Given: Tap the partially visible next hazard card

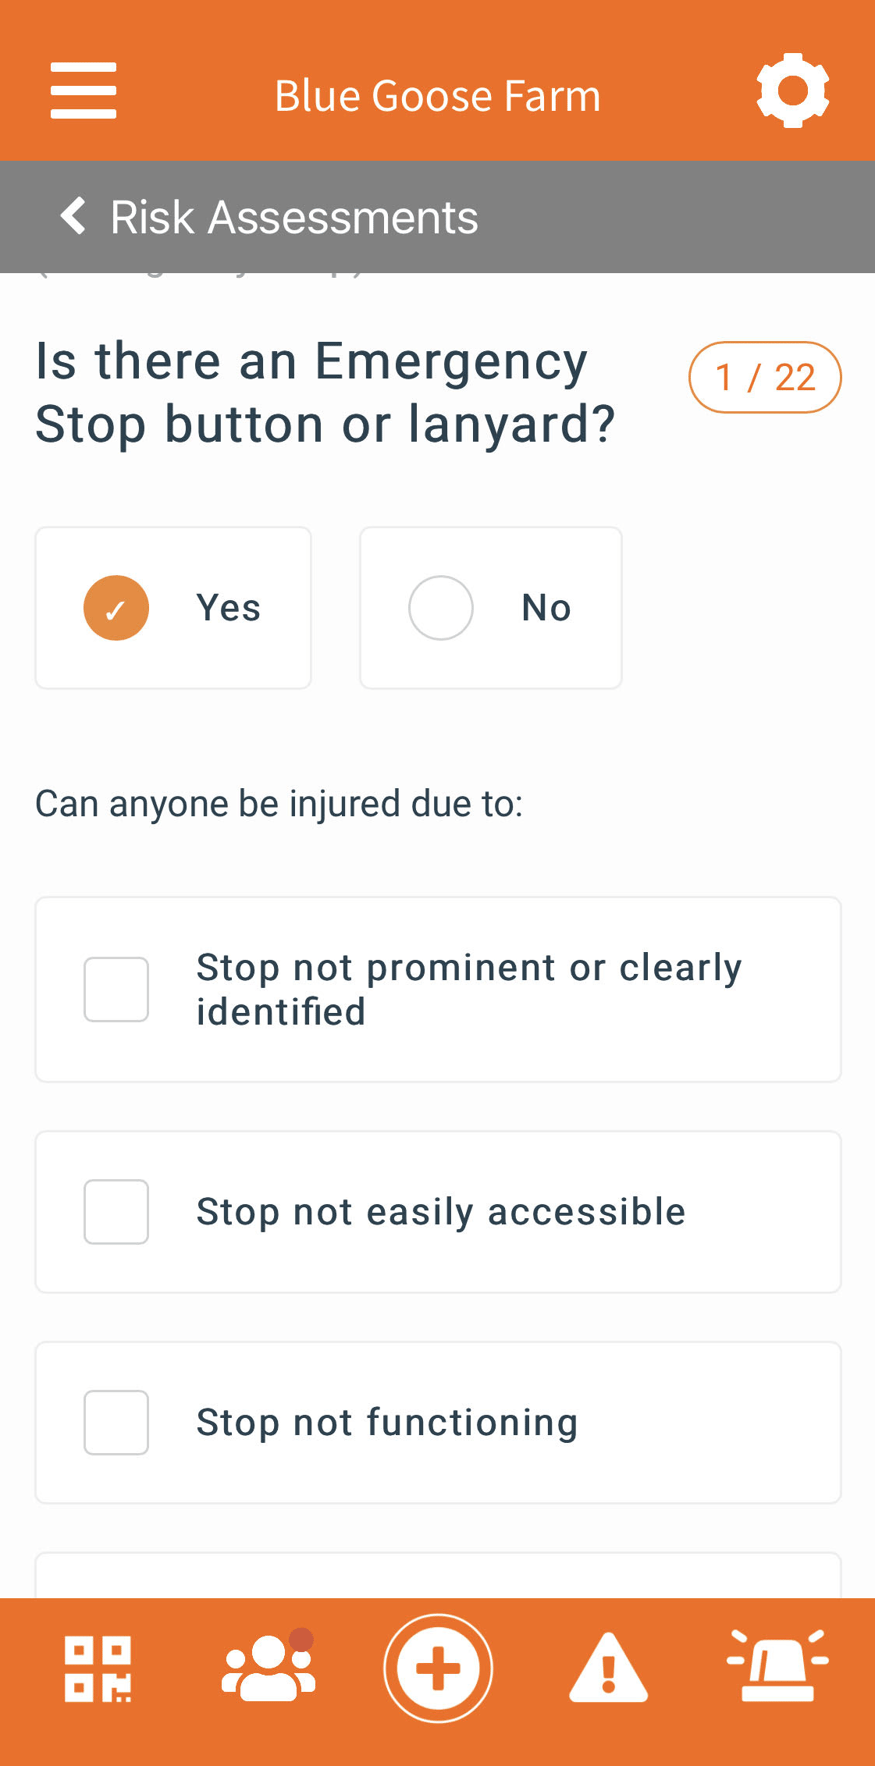Looking at the screenshot, I should tap(438, 1580).
